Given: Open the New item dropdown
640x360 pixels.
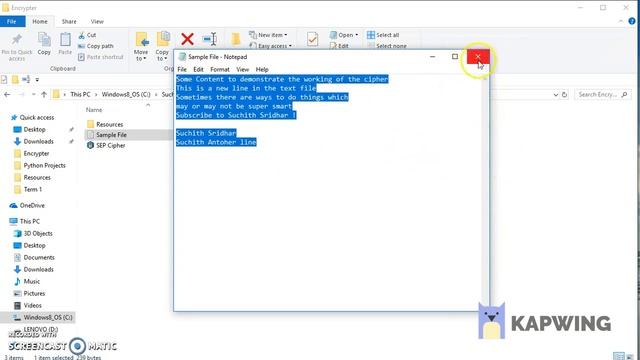Looking at the screenshot, I should click(x=268, y=35).
